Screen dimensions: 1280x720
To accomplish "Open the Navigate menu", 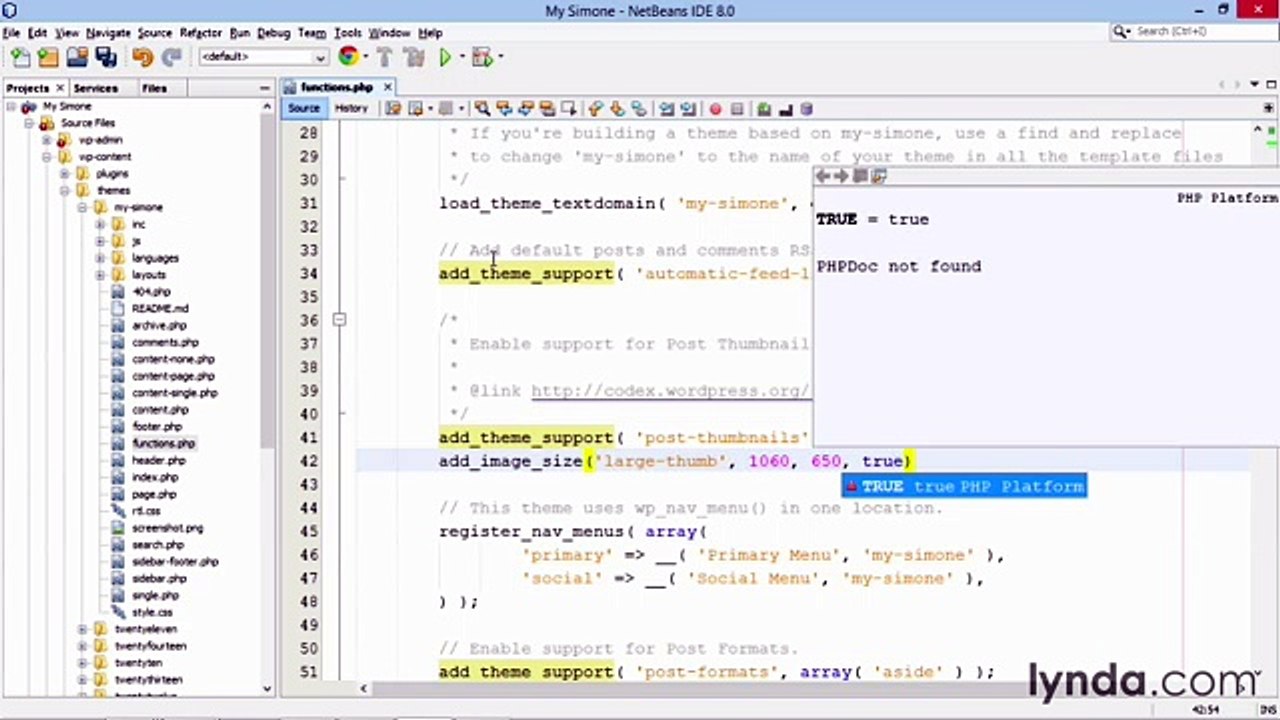I will coord(107,33).
